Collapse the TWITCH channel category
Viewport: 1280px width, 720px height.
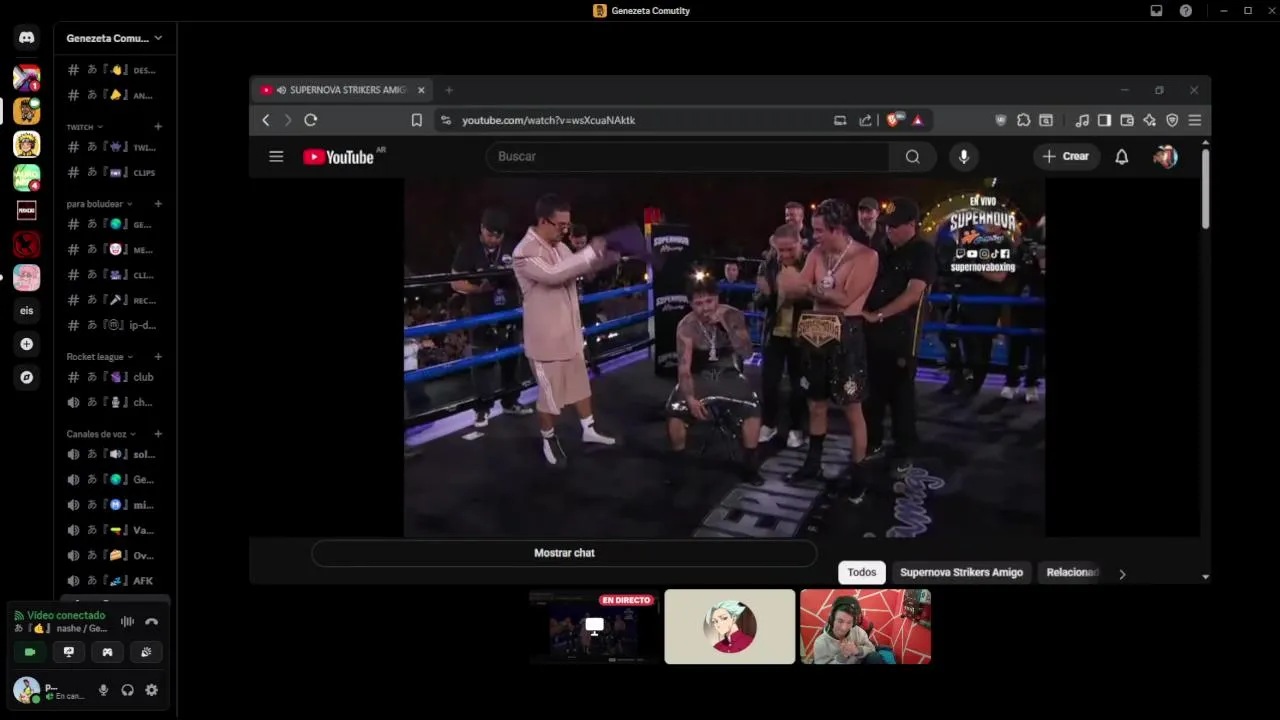tap(85, 127)
